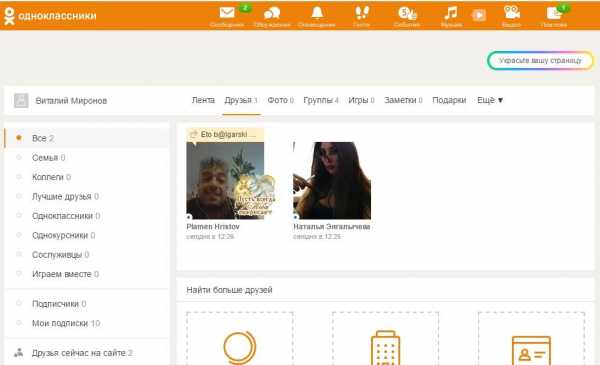Open the Events rating icon
The height and width of the screenshot is (365, 600).
pos(407,13)
